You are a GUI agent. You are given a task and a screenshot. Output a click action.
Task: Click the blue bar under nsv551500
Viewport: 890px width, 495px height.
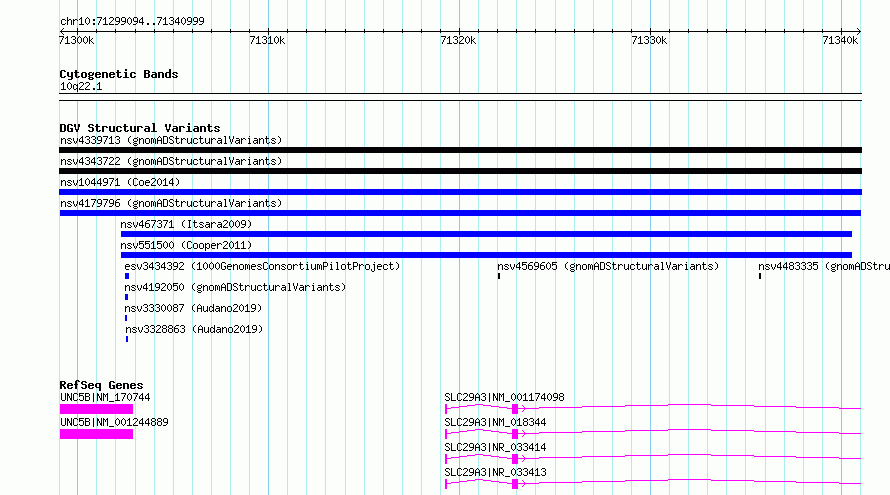486,255
